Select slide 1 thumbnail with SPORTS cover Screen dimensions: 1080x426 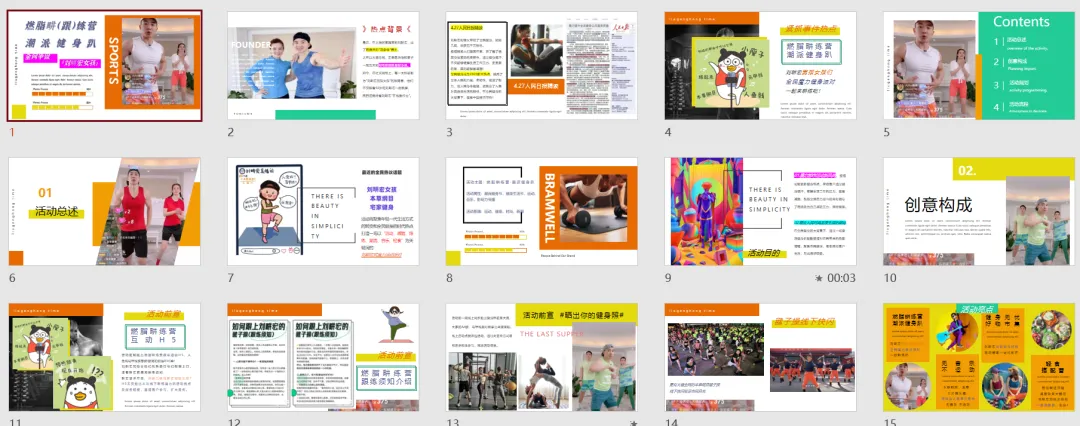click(105, 65)
